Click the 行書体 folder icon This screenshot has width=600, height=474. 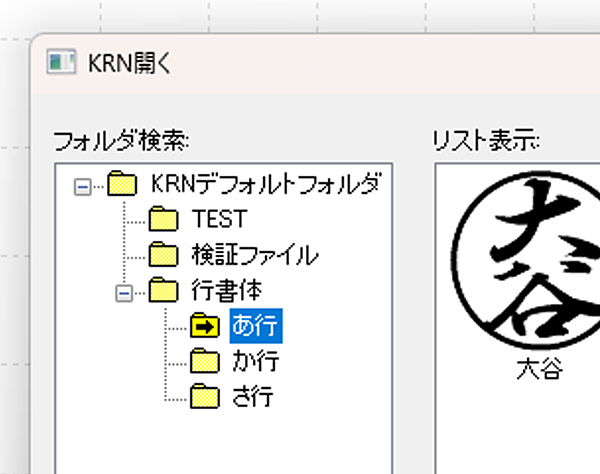[163, 290]
